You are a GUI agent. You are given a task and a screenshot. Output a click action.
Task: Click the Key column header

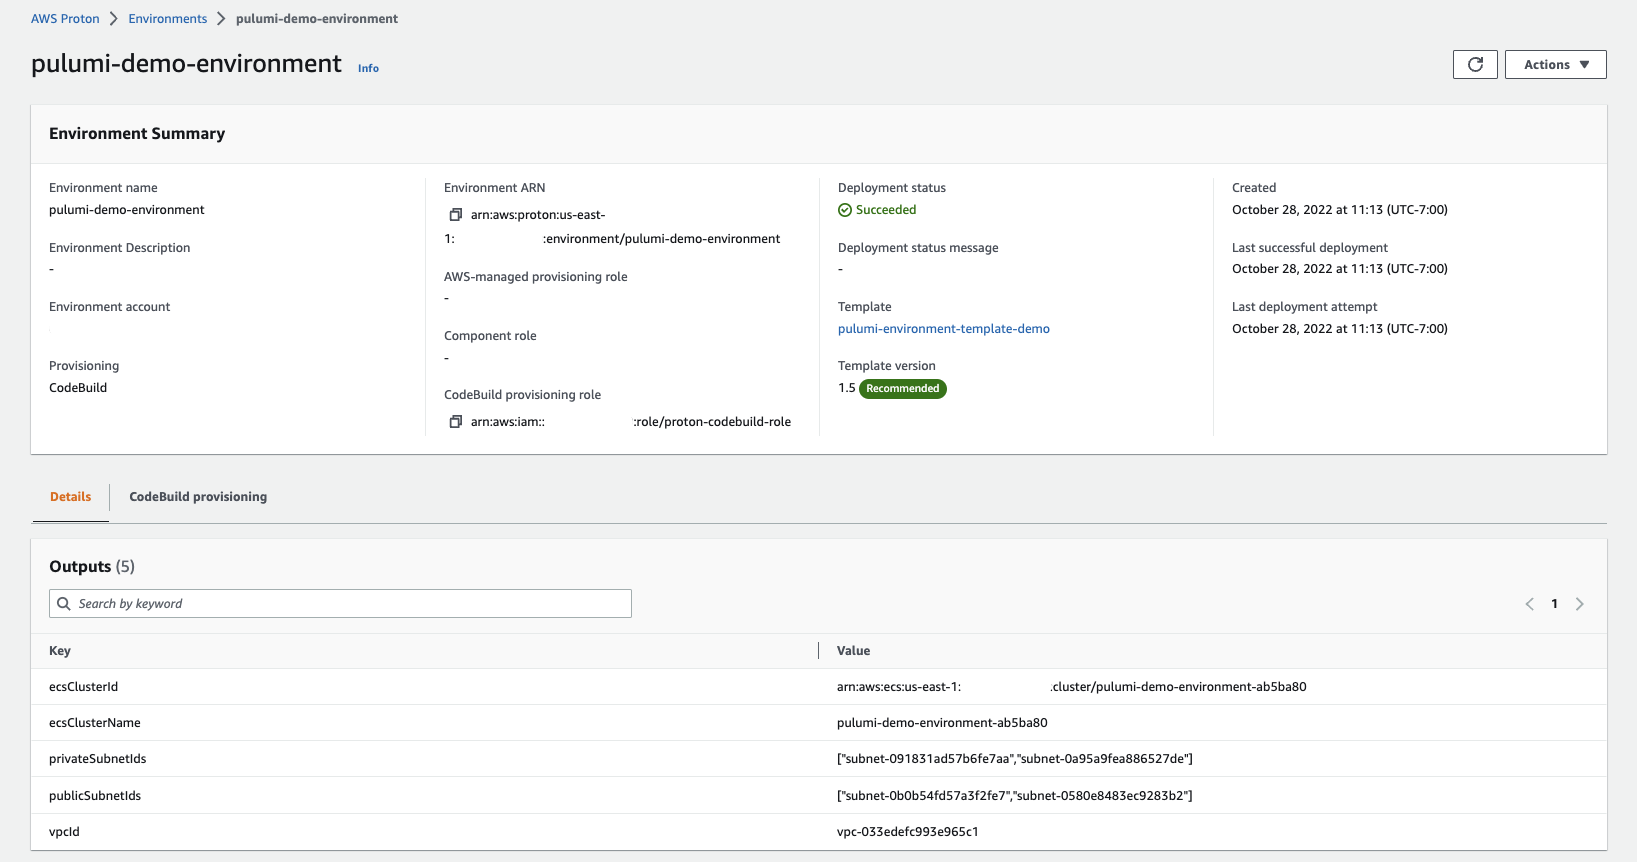[x=60, y=651]
